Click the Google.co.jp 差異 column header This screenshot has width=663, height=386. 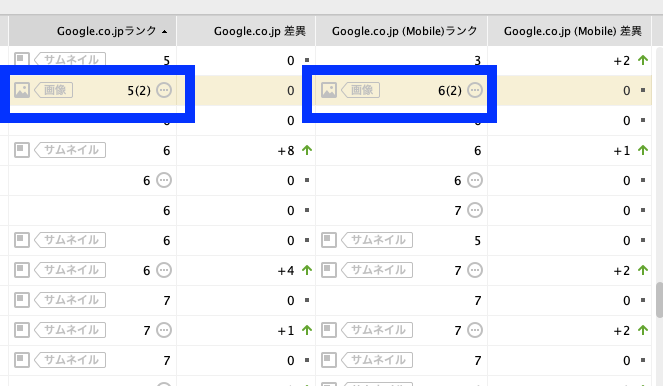pos(260,31)
